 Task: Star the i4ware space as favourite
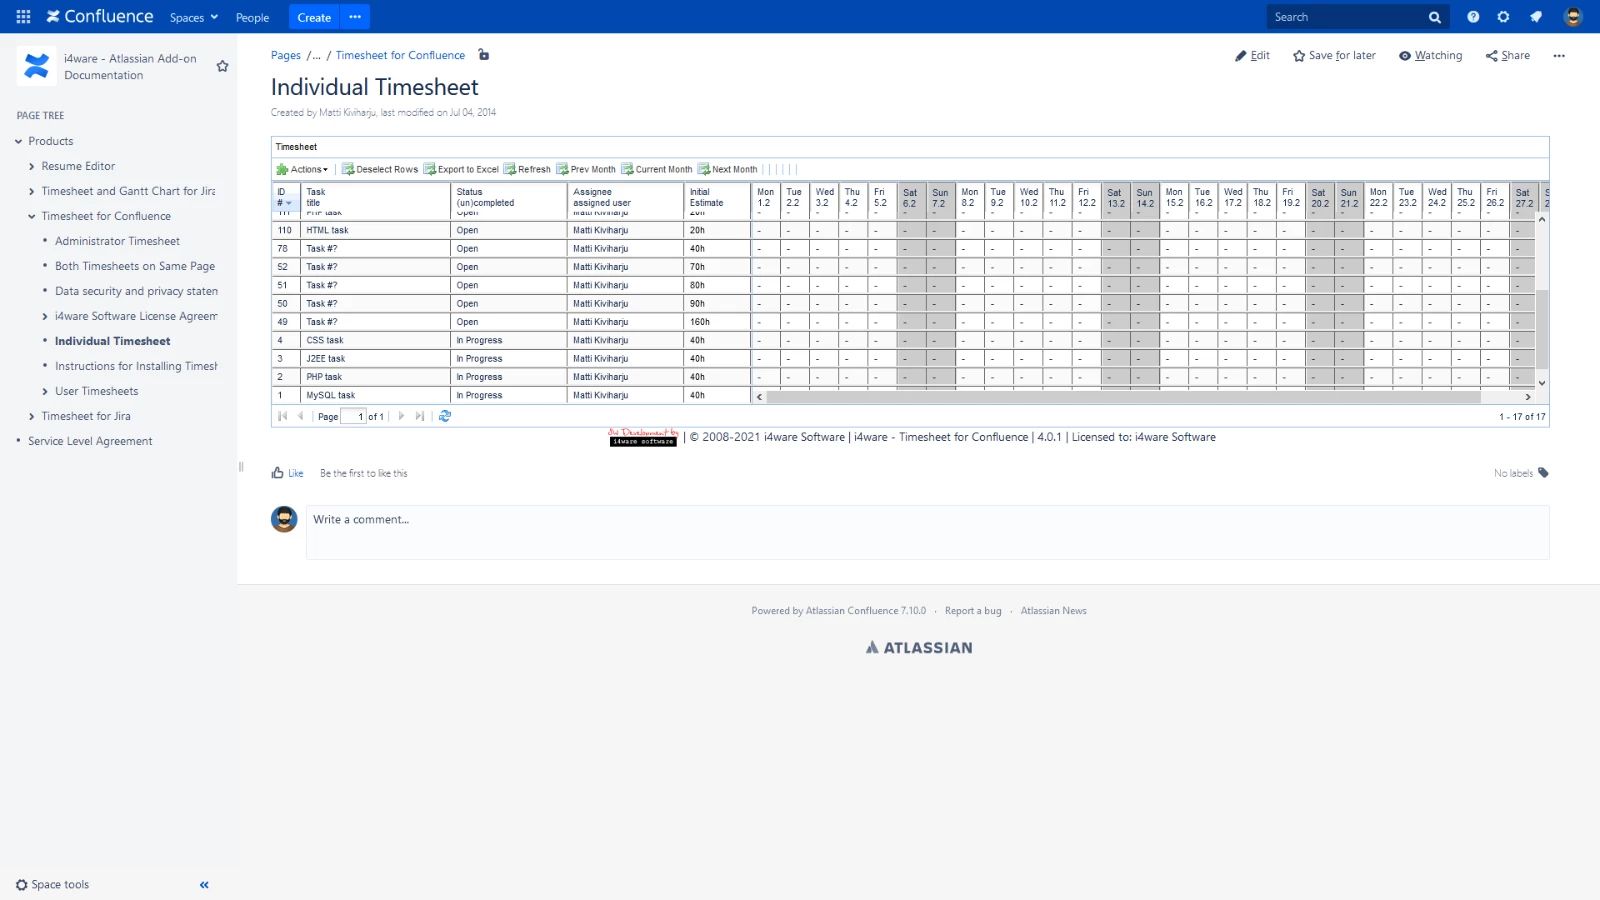pyautogui.click(x=222, y=66)
